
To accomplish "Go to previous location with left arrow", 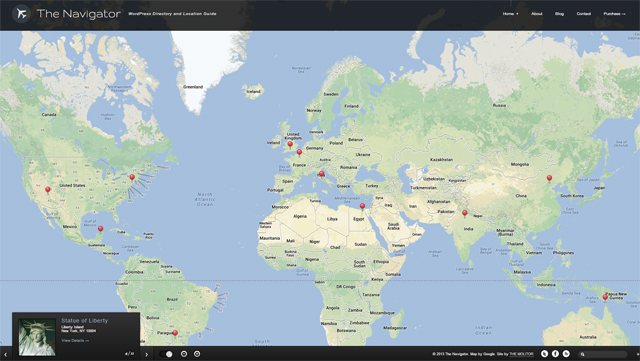I will pos(6,354).
